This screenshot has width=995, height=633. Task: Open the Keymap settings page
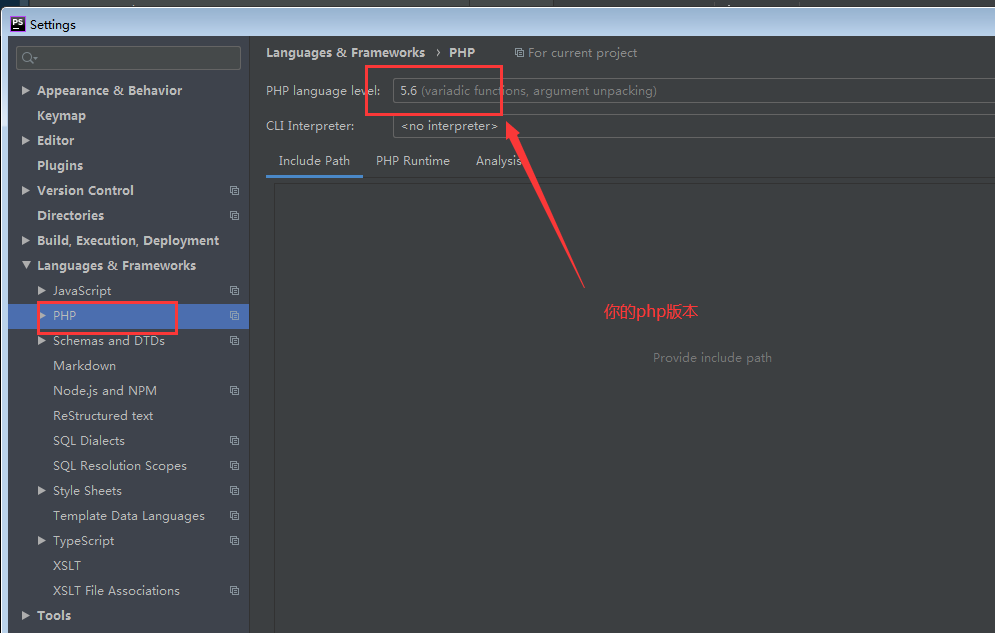point(61,116)
